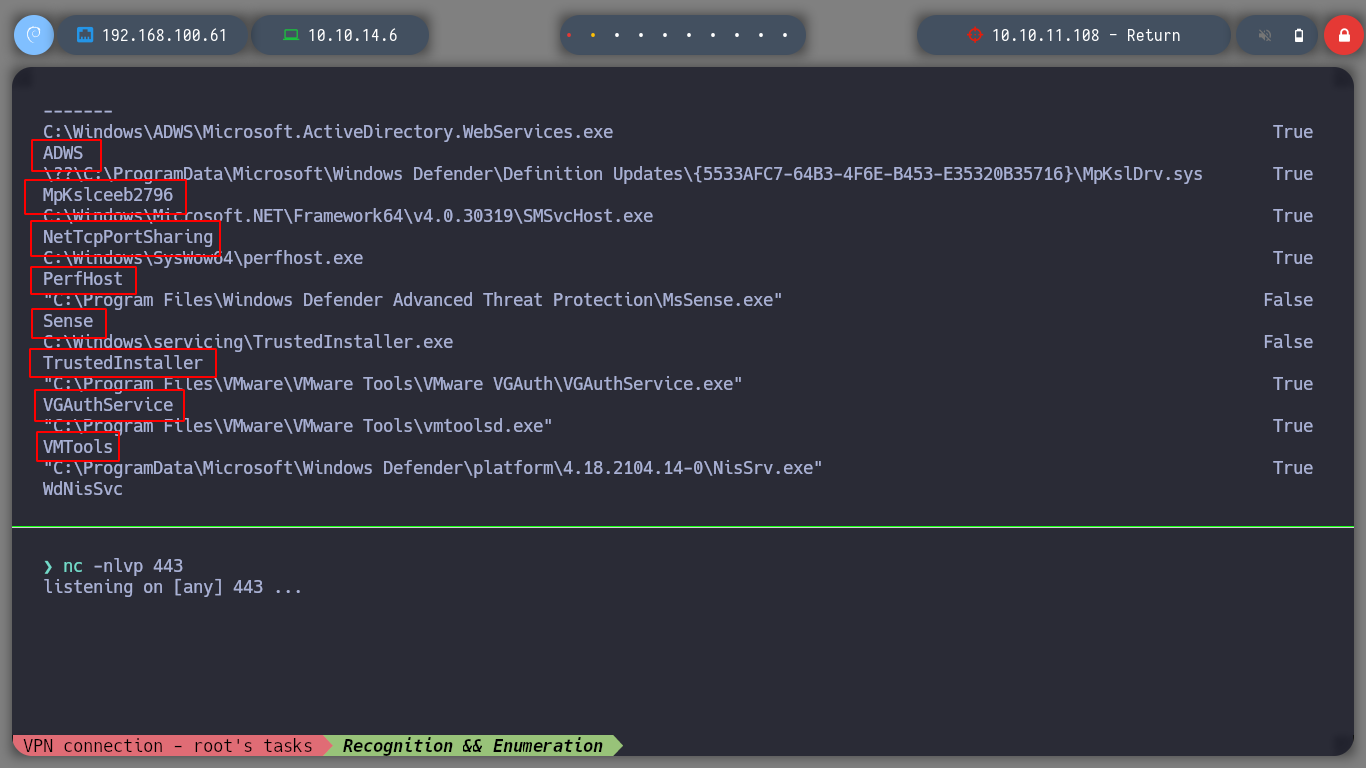Select the VPN connection - root's tasks tab
The height and width of the screenshot is (768, 1366).
(x=167, y=746)
